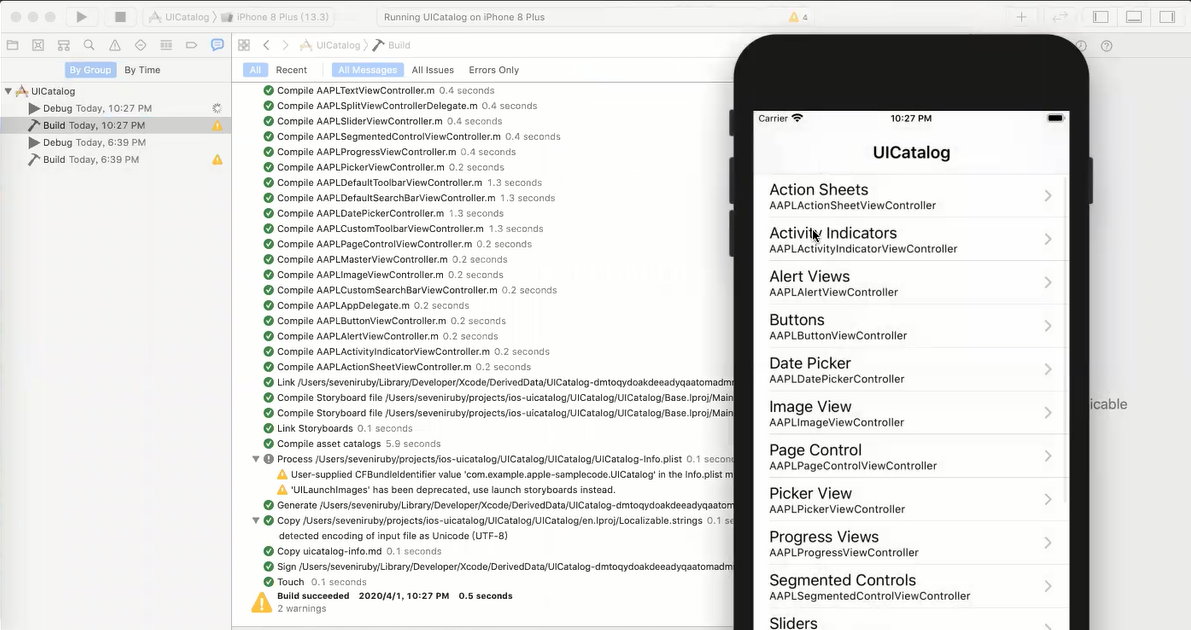Go forward with the right chevron
1191x630 pixels.
point(285,46)
